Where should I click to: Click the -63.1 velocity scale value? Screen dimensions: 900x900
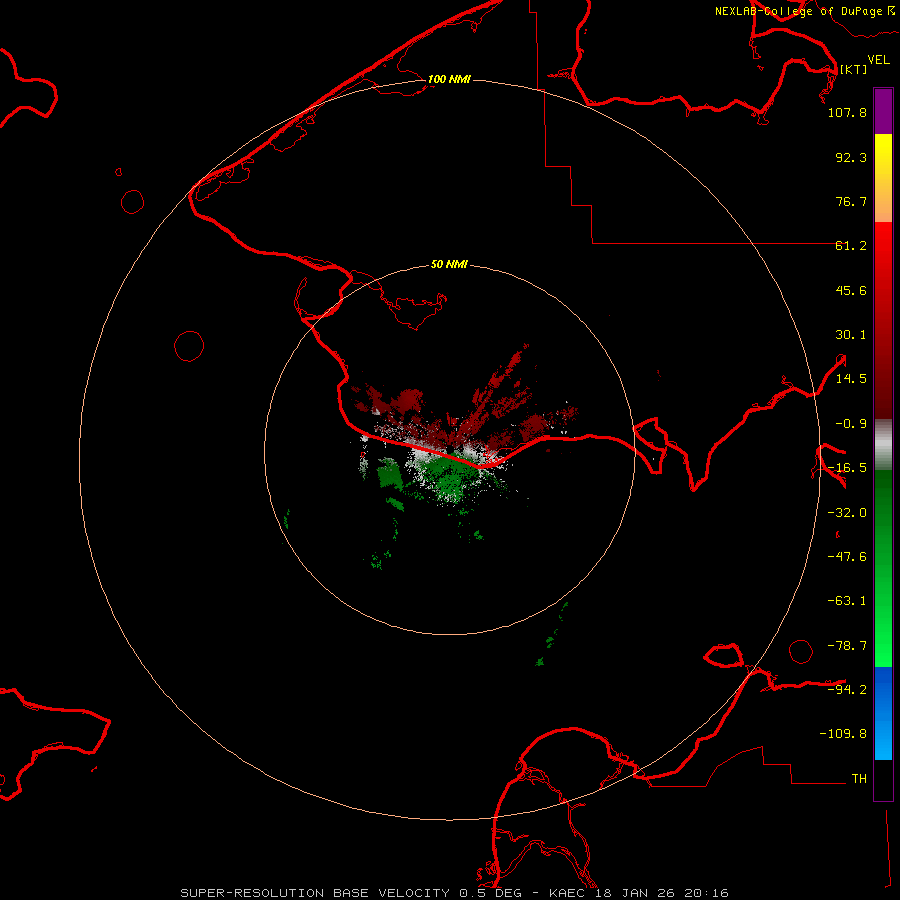pos(847,601)
